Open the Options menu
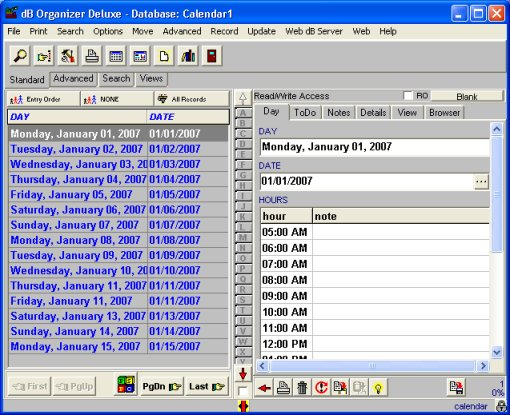Image resolution: width=510 pixels, height=415 pixels. pyautogui.click(x=108, y=31)
